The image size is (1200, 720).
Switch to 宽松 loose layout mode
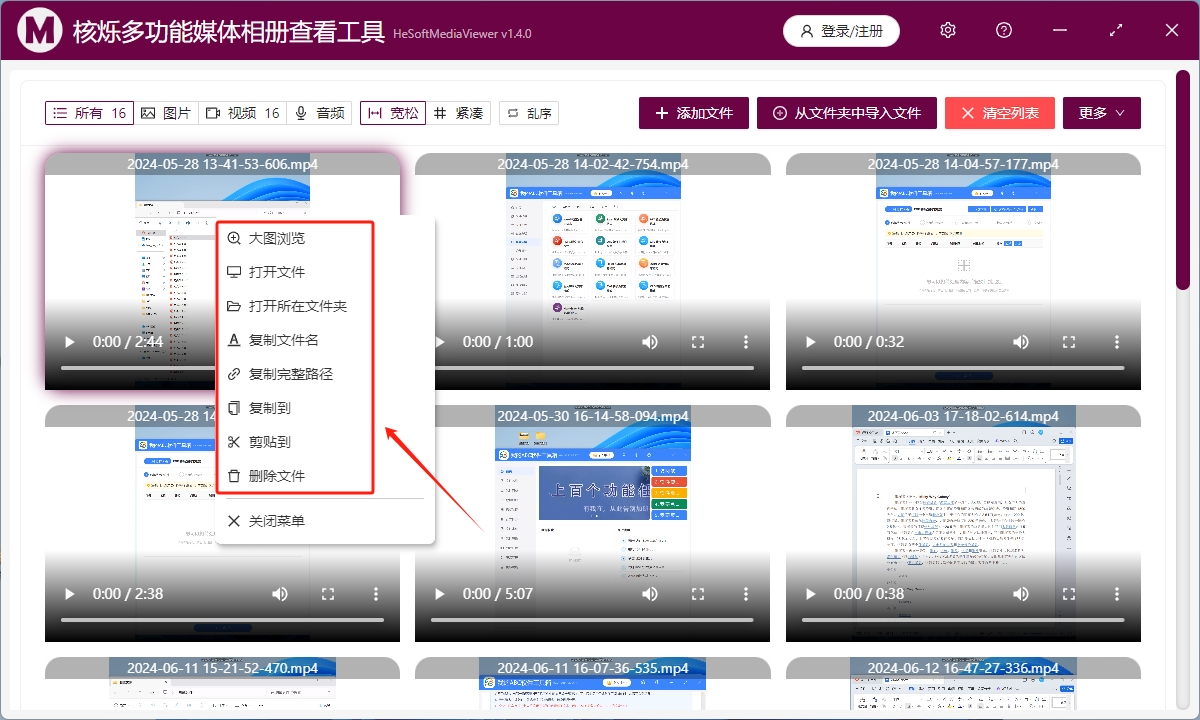393,113
